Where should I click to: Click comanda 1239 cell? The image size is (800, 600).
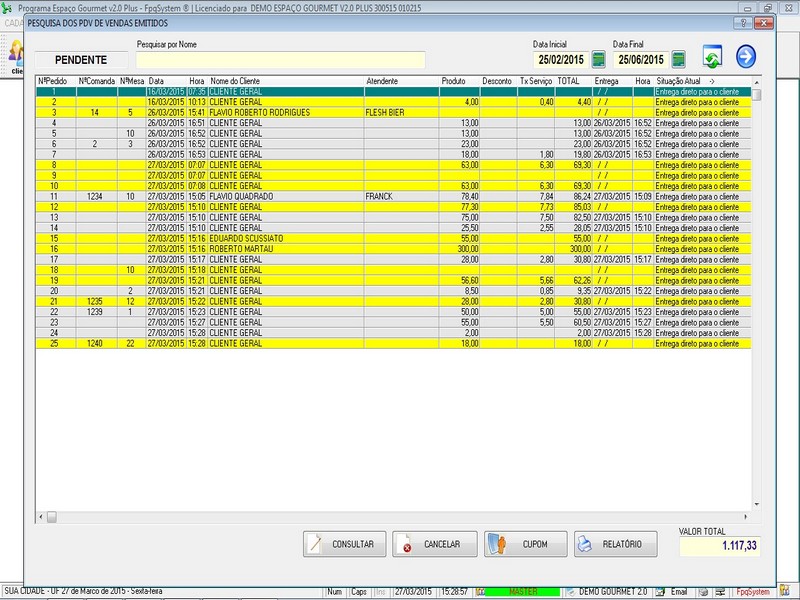point(97,312)
